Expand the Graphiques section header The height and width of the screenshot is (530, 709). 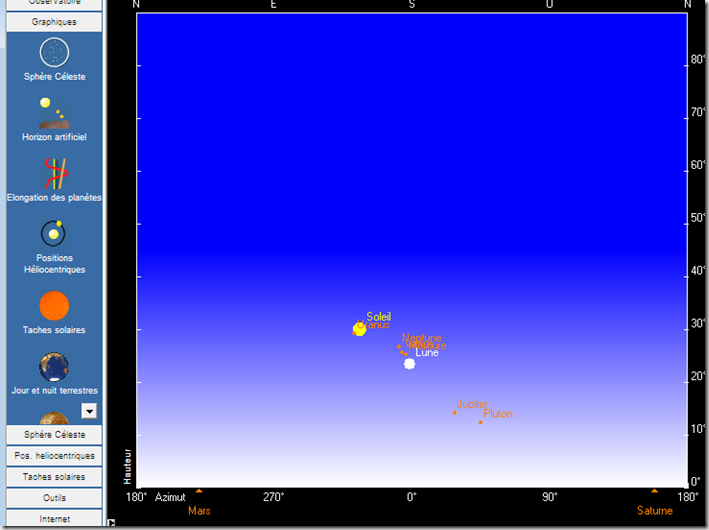[54, 22]
